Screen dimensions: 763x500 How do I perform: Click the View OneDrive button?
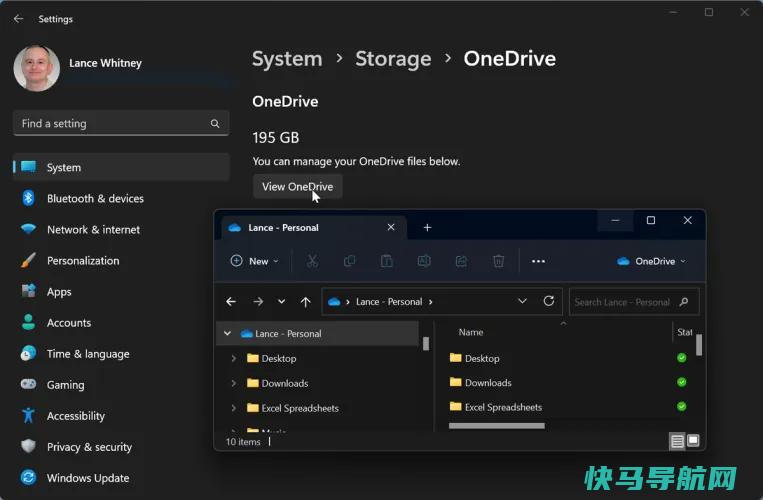point(297,187)
